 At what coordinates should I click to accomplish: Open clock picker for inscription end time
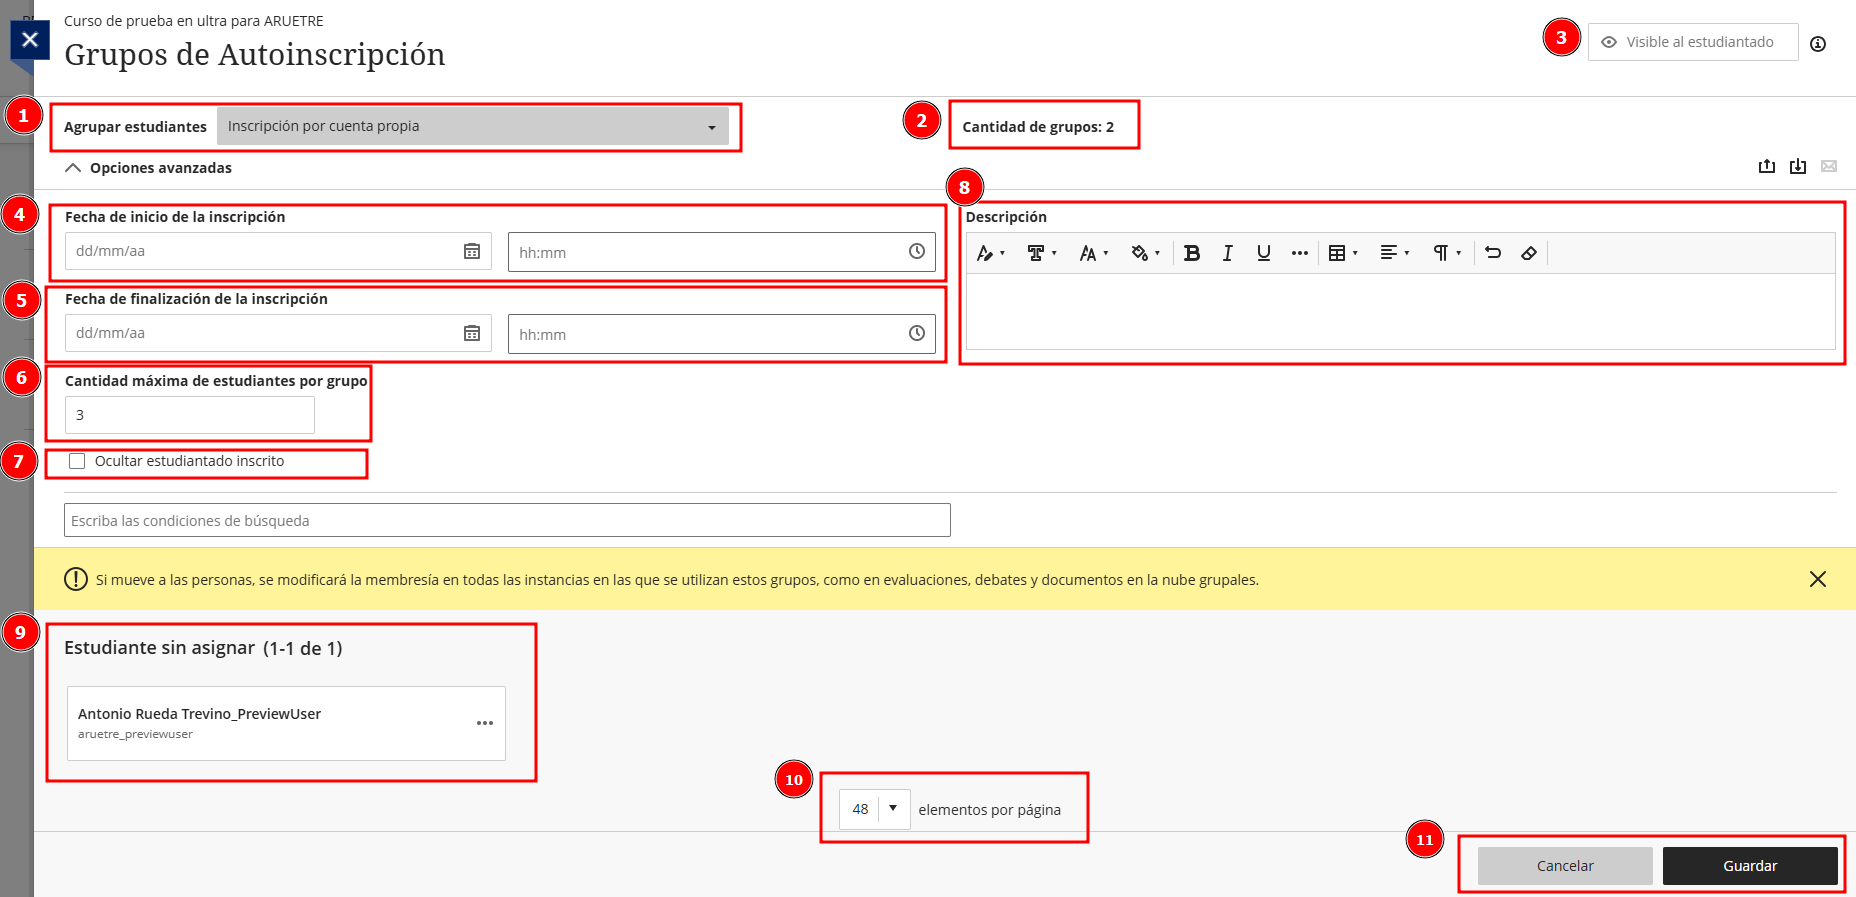coord(916,333)
